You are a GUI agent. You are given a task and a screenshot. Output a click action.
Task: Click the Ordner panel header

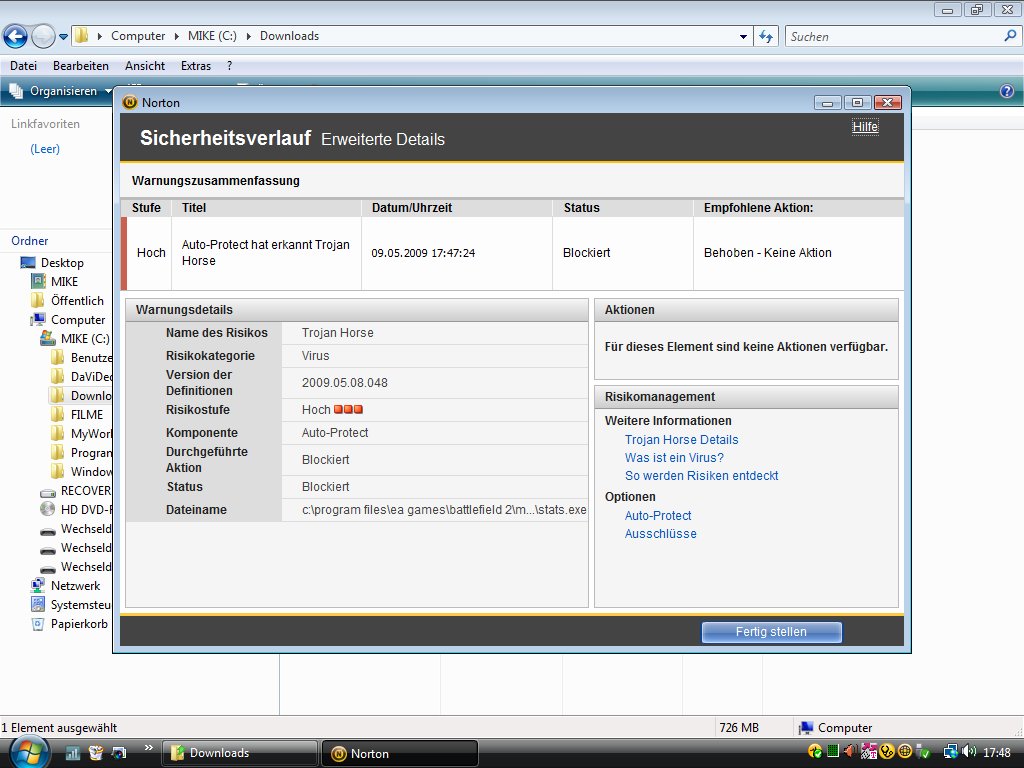click(x=30, y=241)
